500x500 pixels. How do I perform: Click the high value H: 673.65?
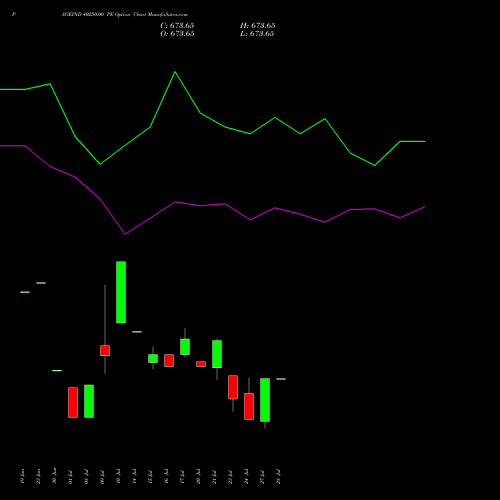(x=258, y=26)
